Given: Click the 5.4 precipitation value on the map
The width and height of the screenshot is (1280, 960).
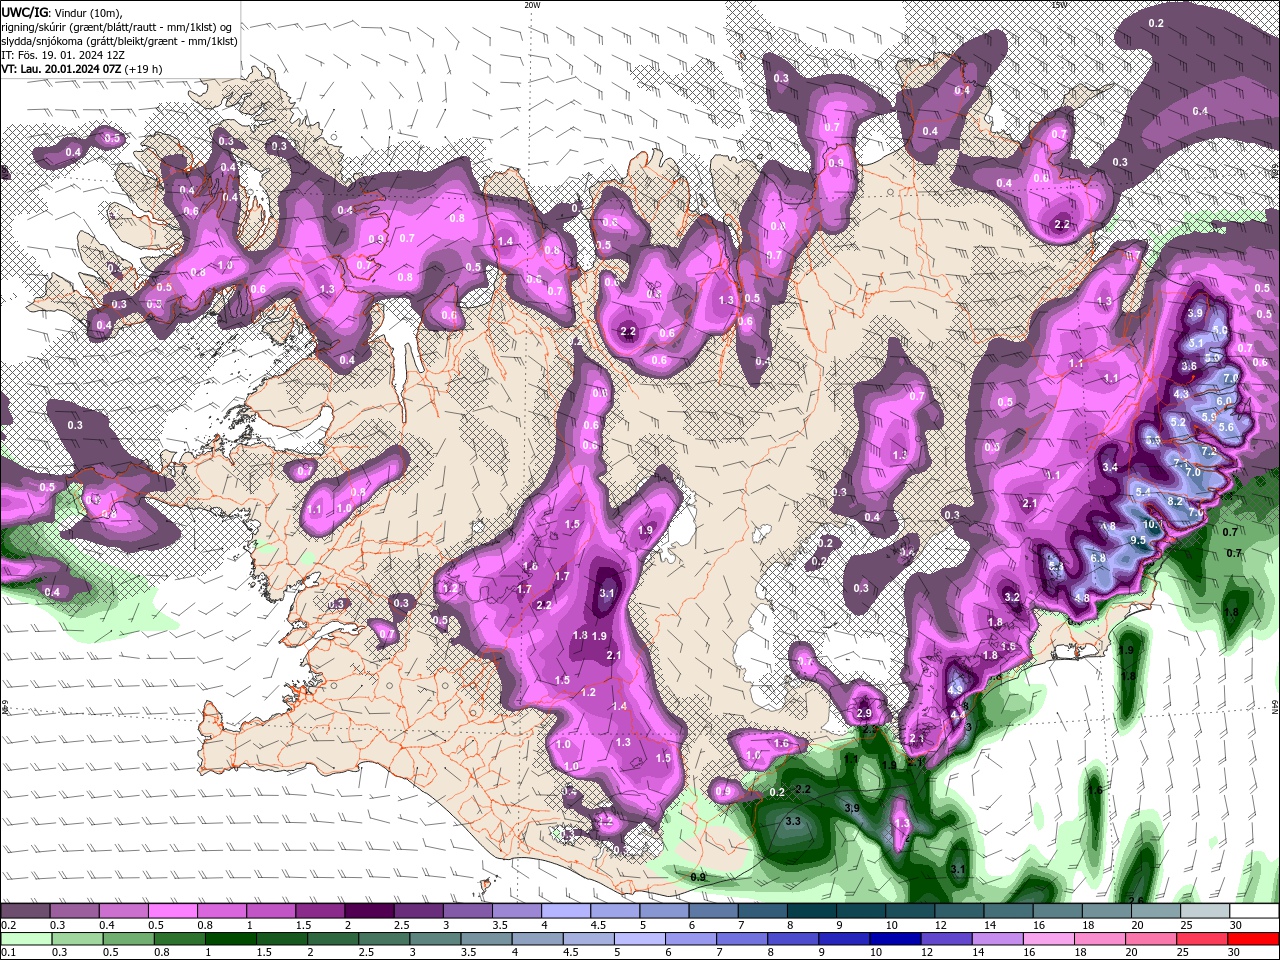Looking at the screenshot, I should [1143, 492].
